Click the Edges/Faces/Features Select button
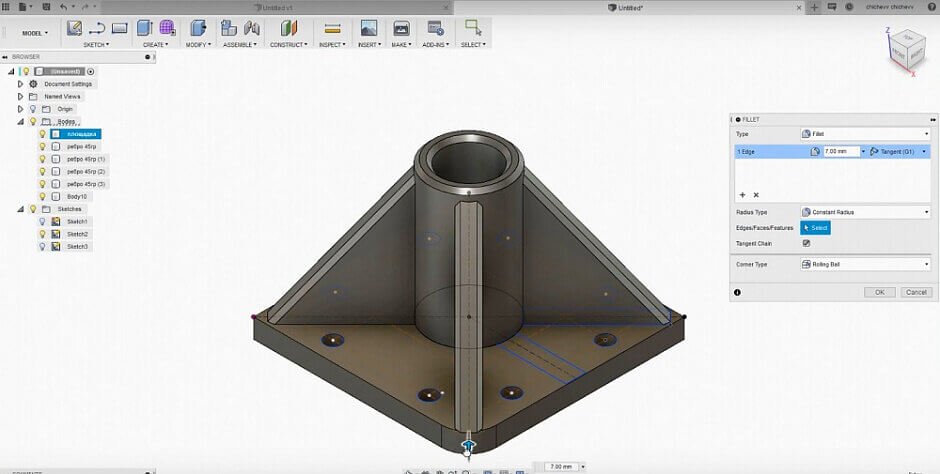The image size is (940, 474). point(815,228)
